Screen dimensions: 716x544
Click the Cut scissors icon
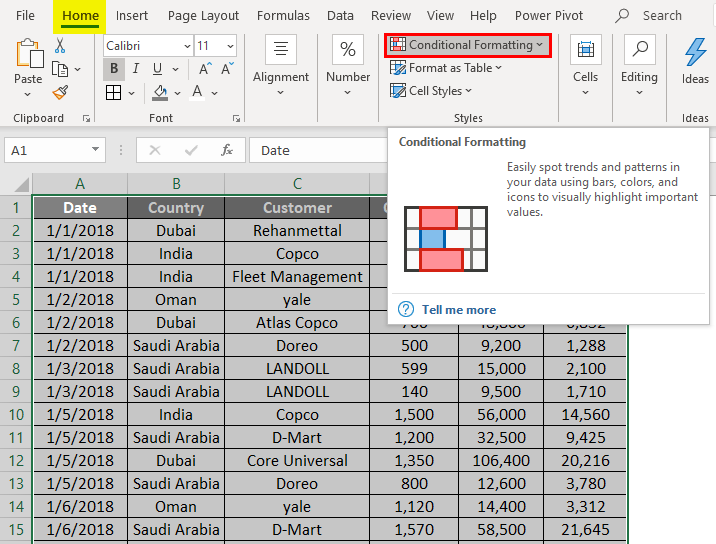tap(60, 46)
